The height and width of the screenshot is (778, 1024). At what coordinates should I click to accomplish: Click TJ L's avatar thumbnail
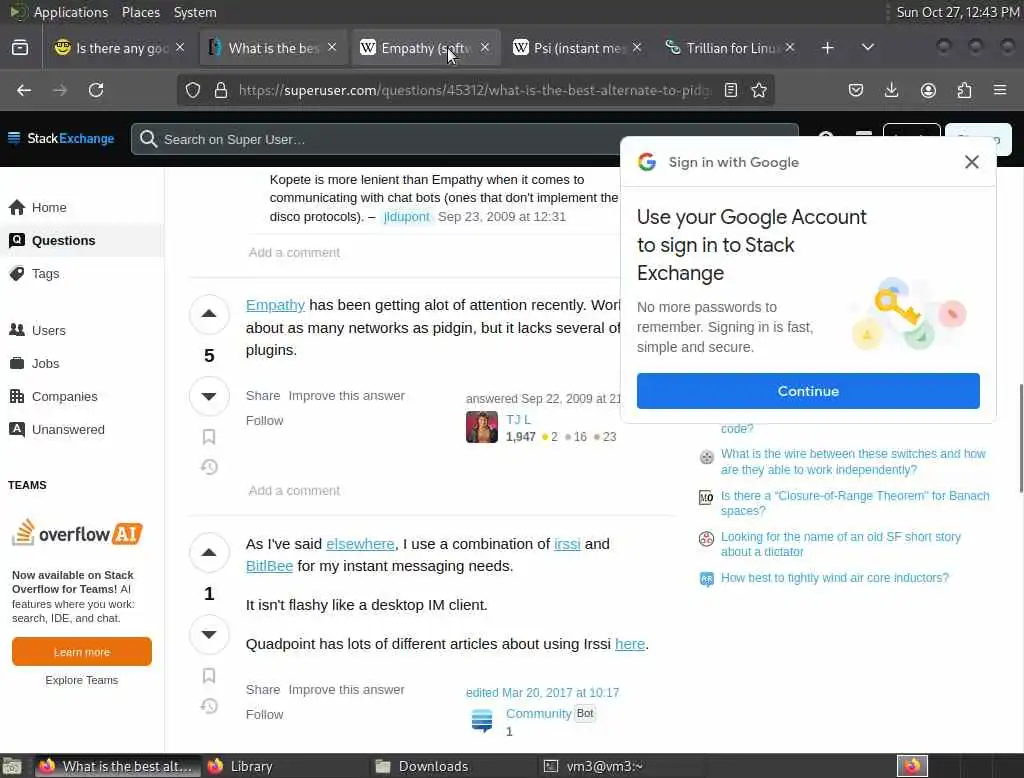(481, 427)
